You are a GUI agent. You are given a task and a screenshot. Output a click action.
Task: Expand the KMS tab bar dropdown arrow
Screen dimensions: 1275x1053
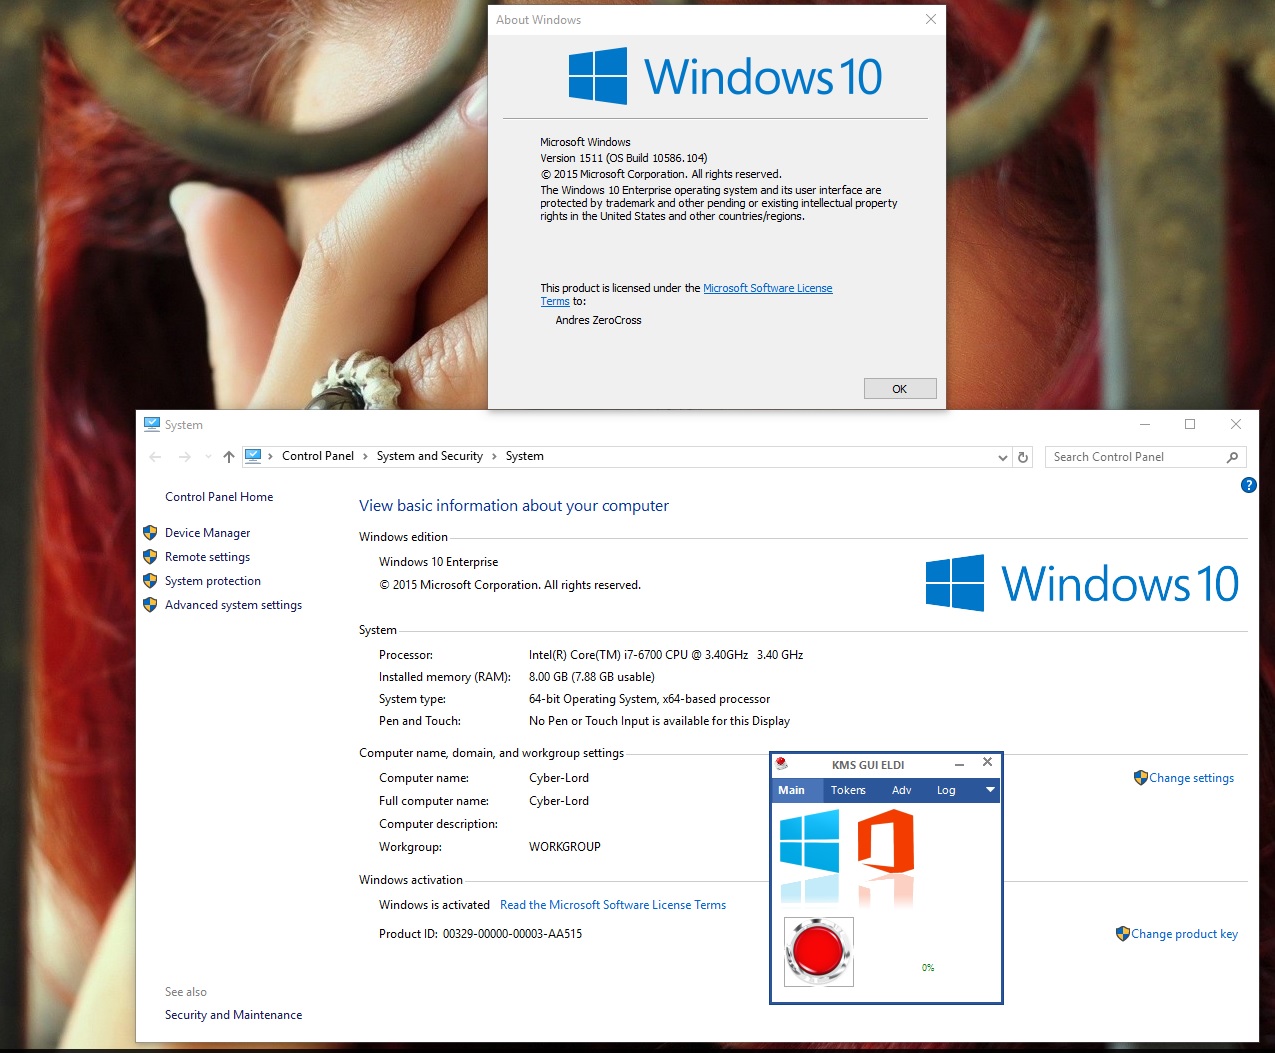(990, 790)
